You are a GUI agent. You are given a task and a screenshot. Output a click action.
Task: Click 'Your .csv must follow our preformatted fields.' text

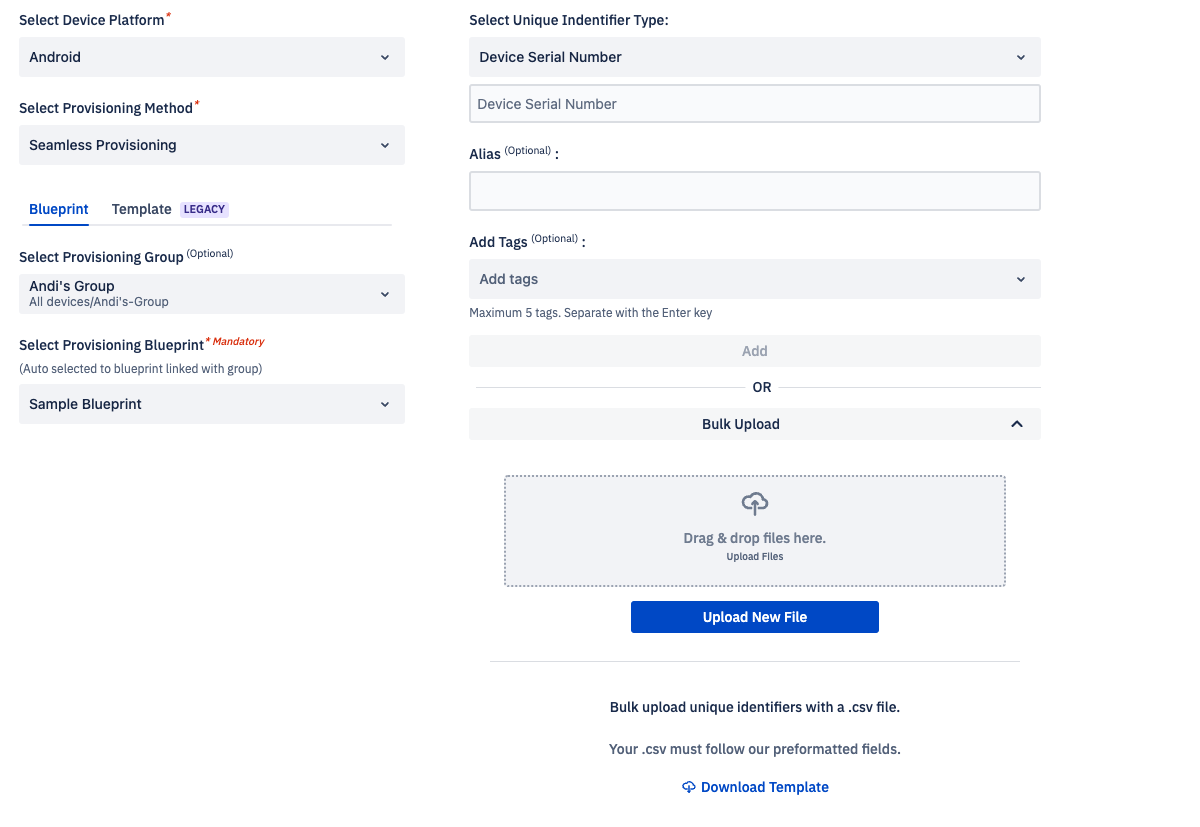[755, 749]
